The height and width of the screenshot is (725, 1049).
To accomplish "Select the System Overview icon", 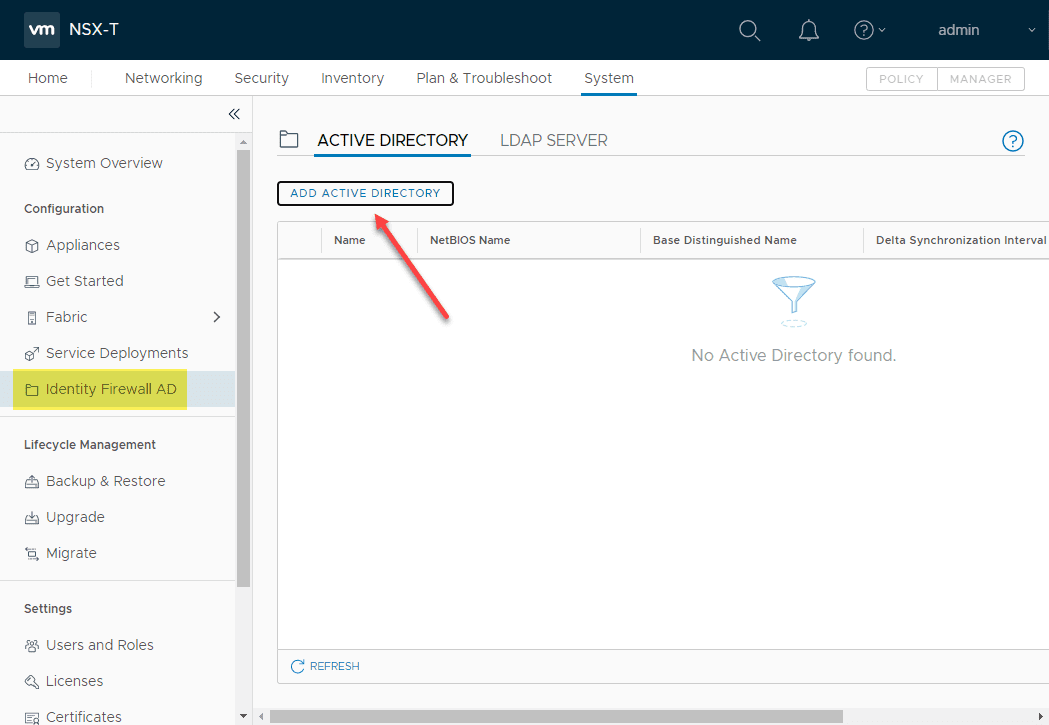I will (x=31, y=162).
